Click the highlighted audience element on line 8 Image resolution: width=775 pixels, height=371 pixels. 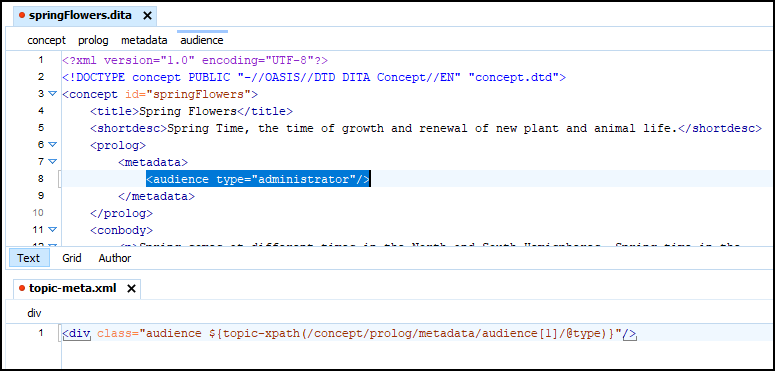click(x=258, y=179)
